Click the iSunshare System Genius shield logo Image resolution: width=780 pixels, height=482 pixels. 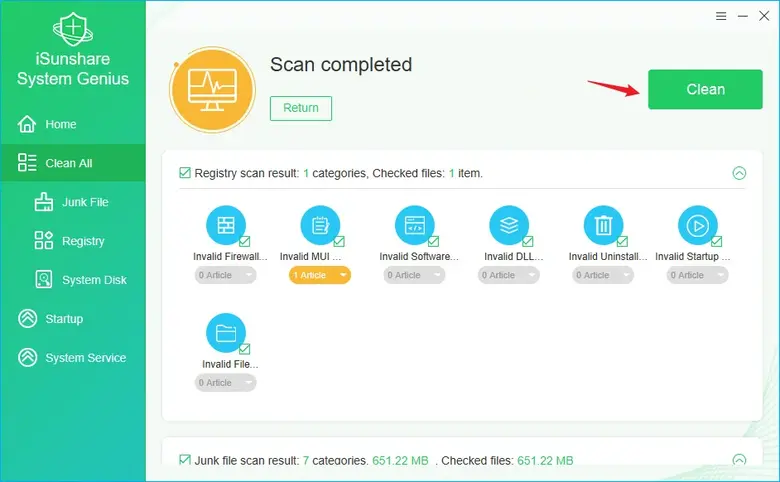[73, 29]
